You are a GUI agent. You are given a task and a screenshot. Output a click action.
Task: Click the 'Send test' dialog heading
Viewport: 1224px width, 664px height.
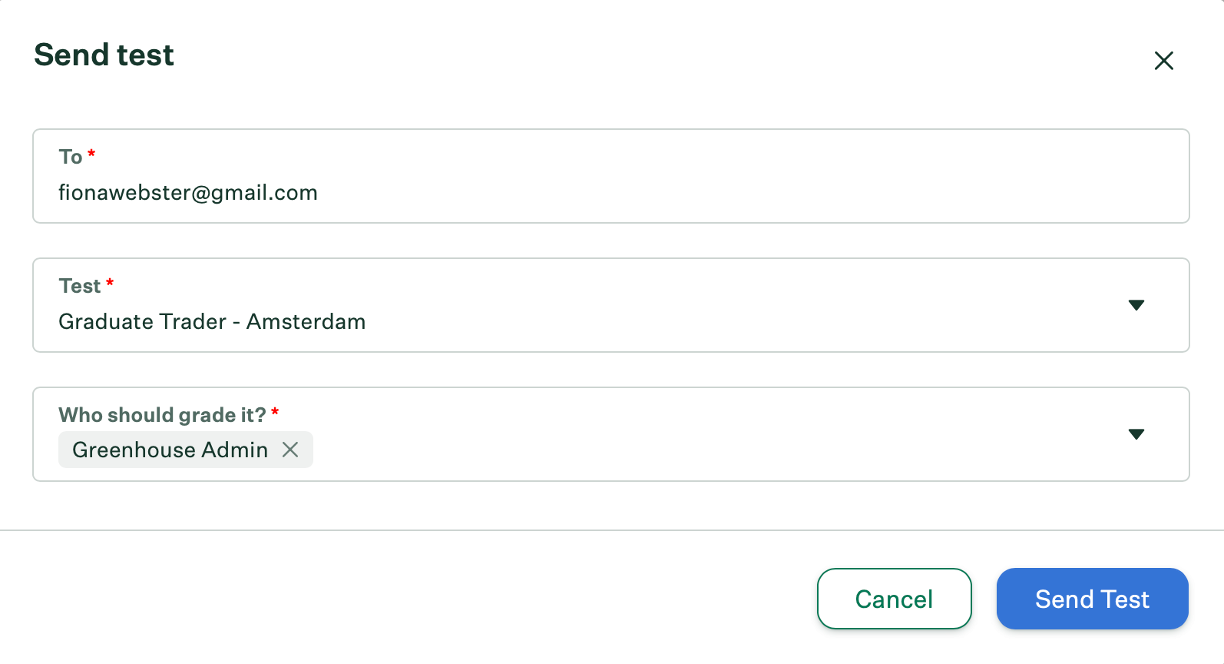104,55
